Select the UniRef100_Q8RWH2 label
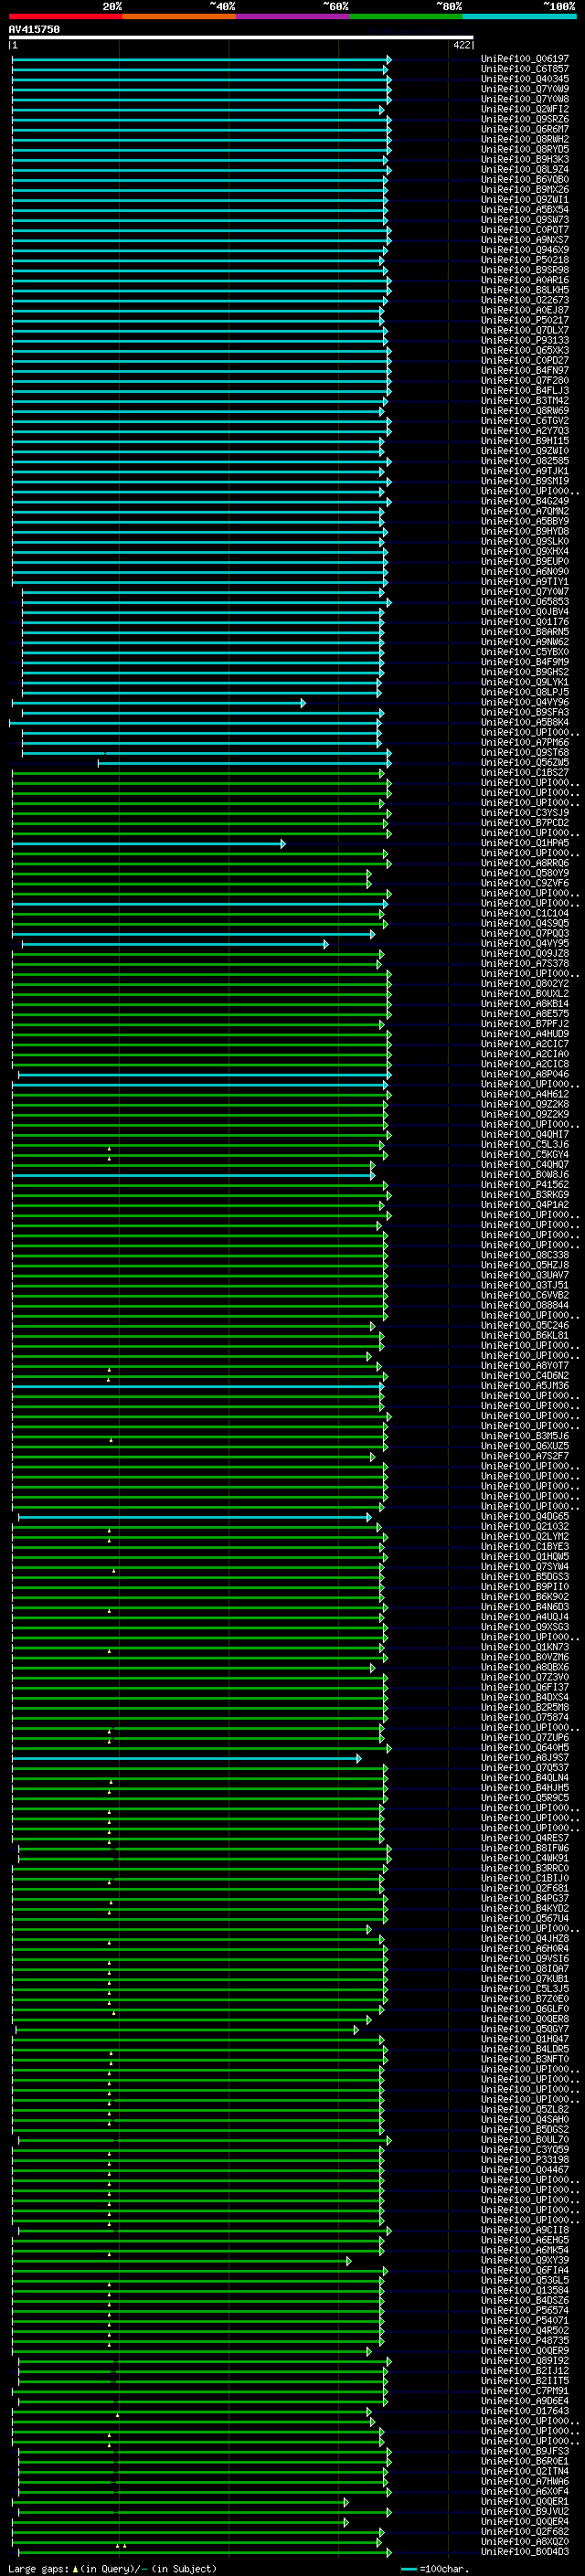 525,139
